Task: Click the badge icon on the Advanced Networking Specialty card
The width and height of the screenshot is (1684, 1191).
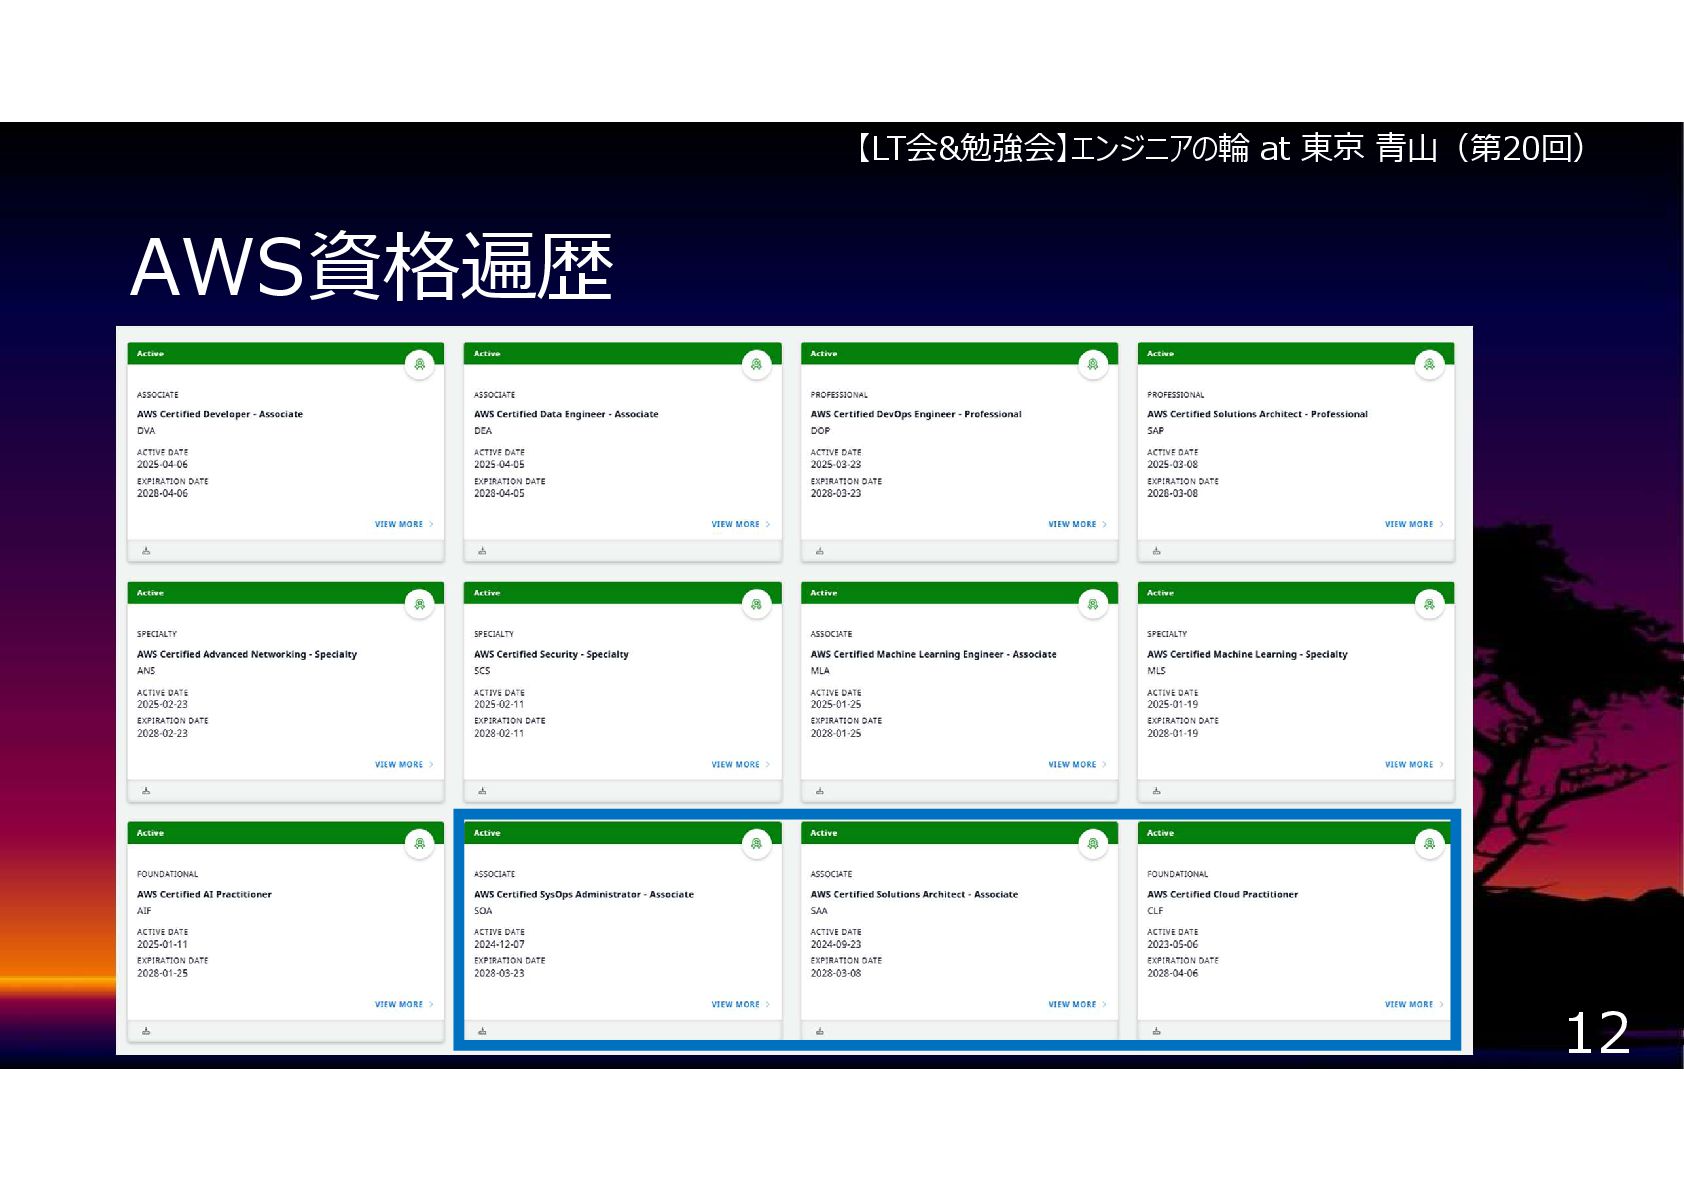Action: pyautogui.click(x=420, y=604)
